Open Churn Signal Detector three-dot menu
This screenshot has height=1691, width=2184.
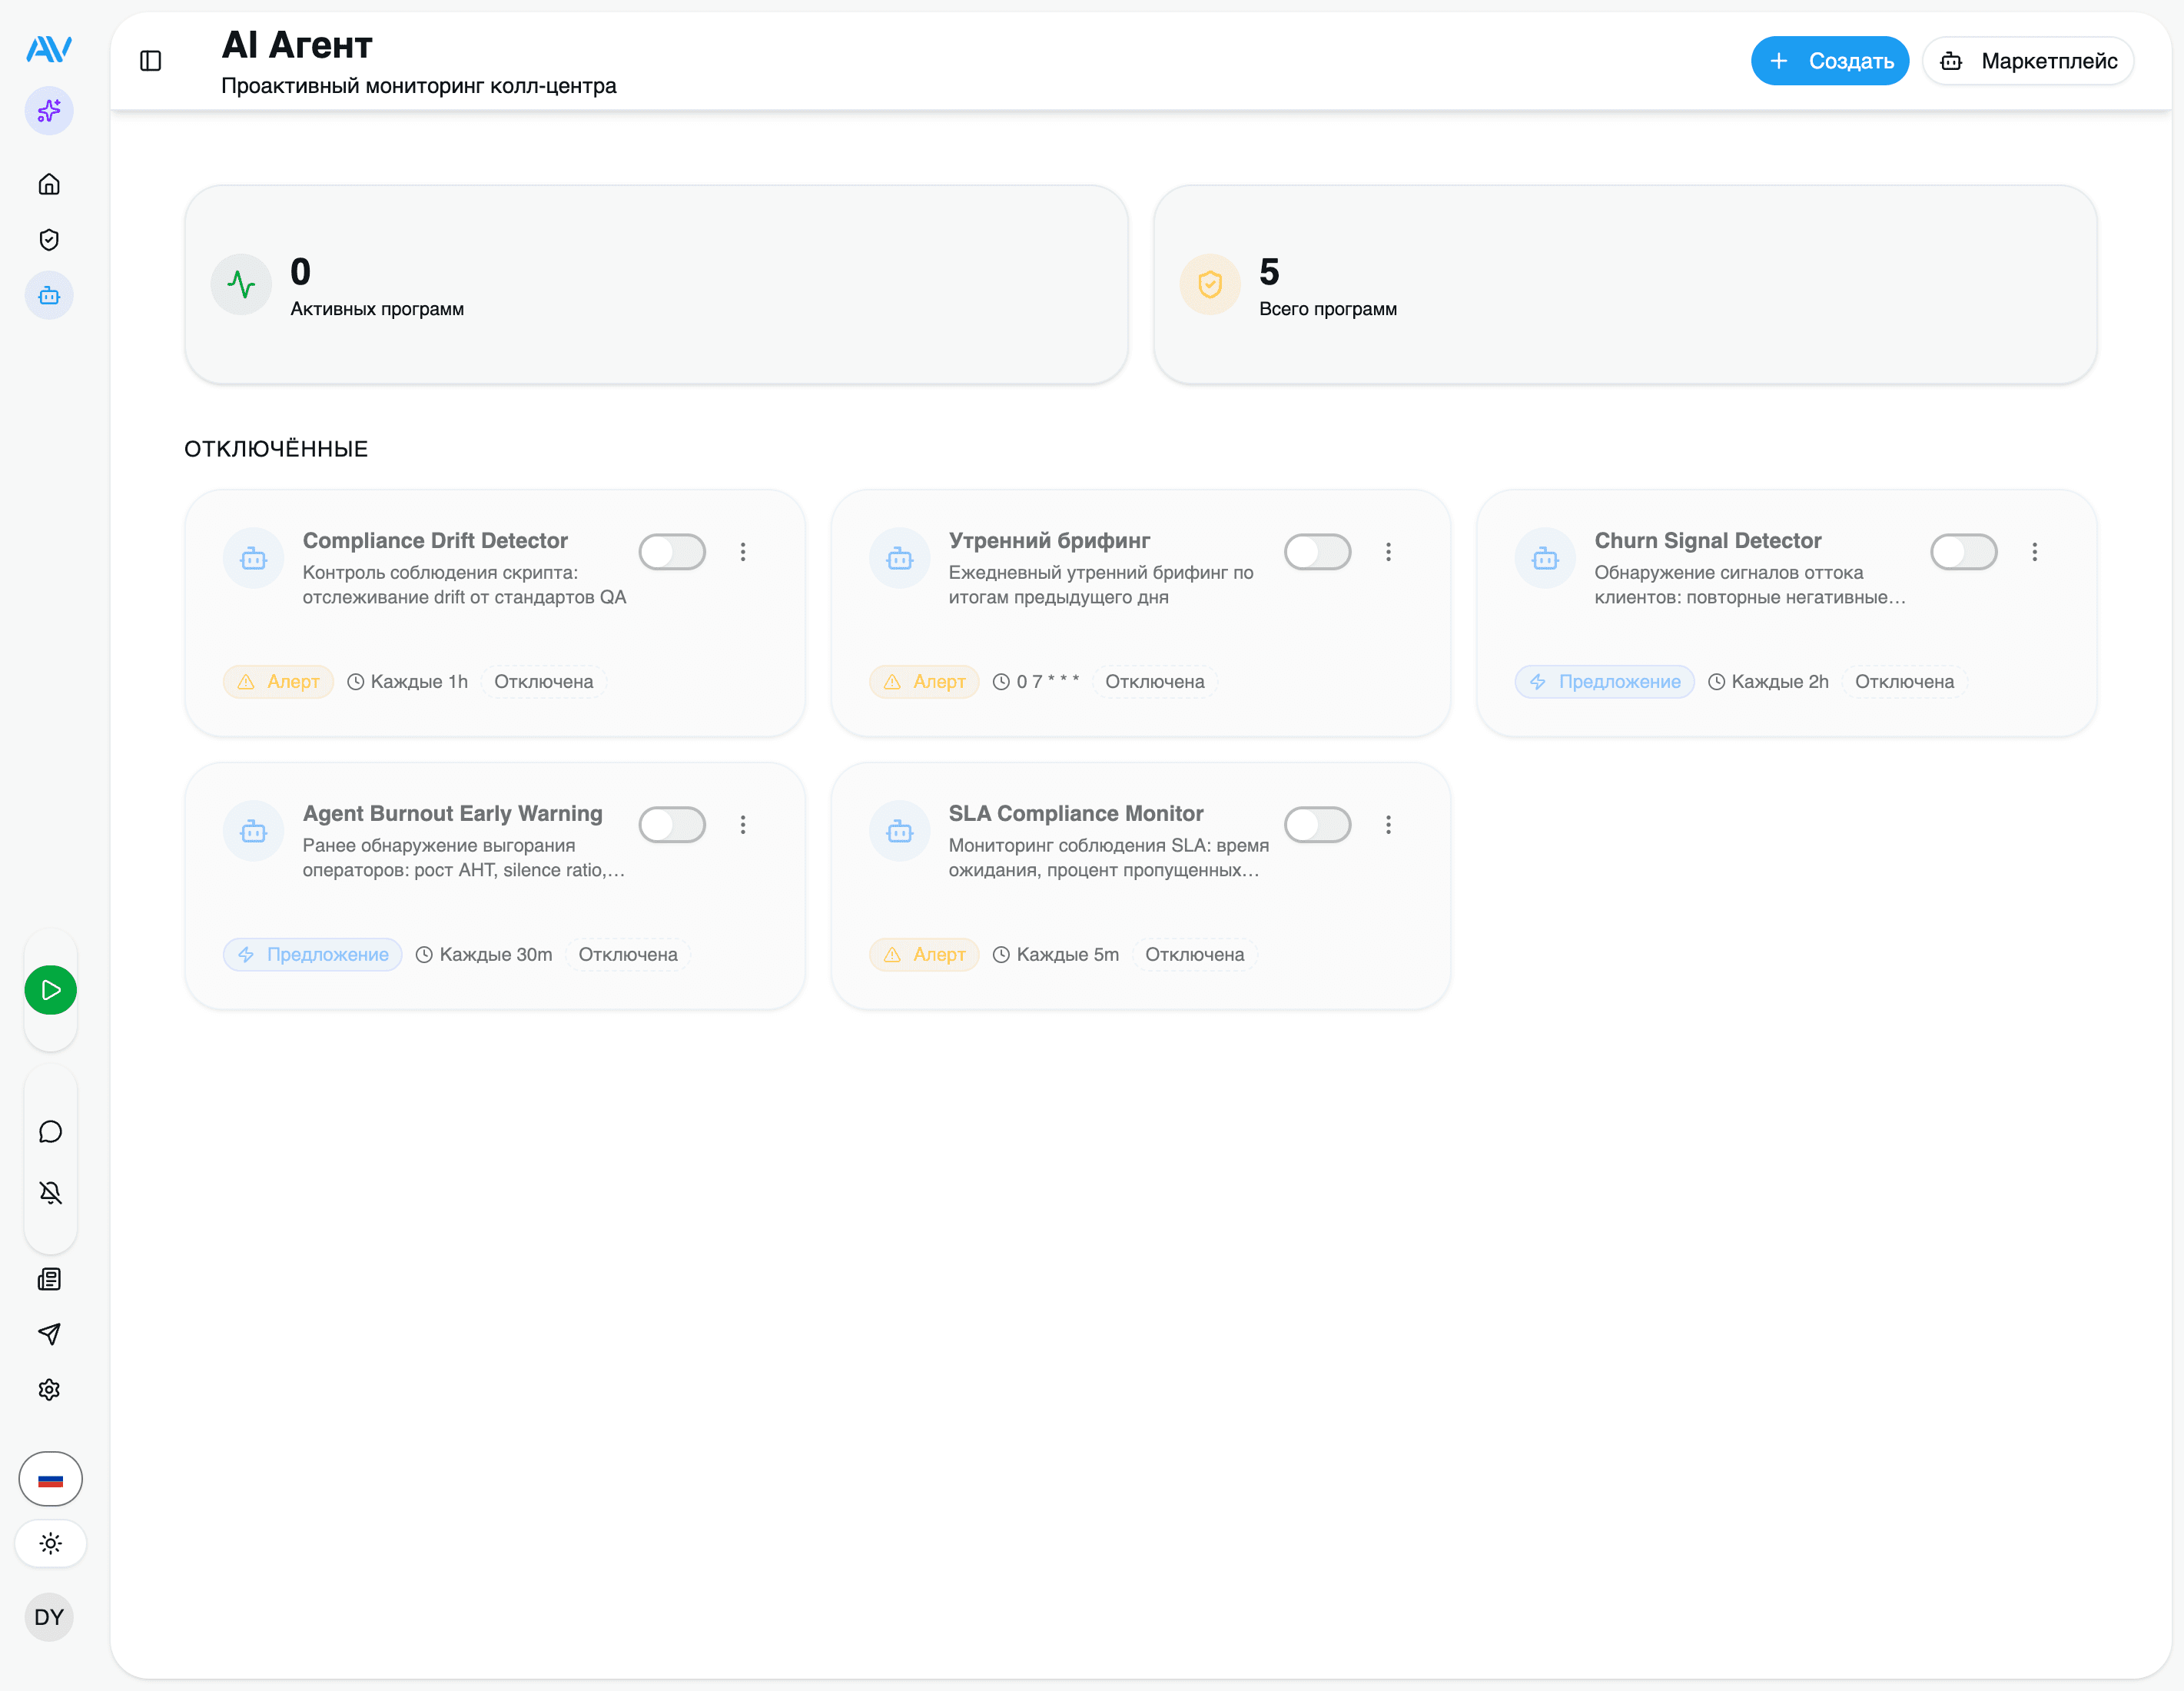(x=2035, y=552)
